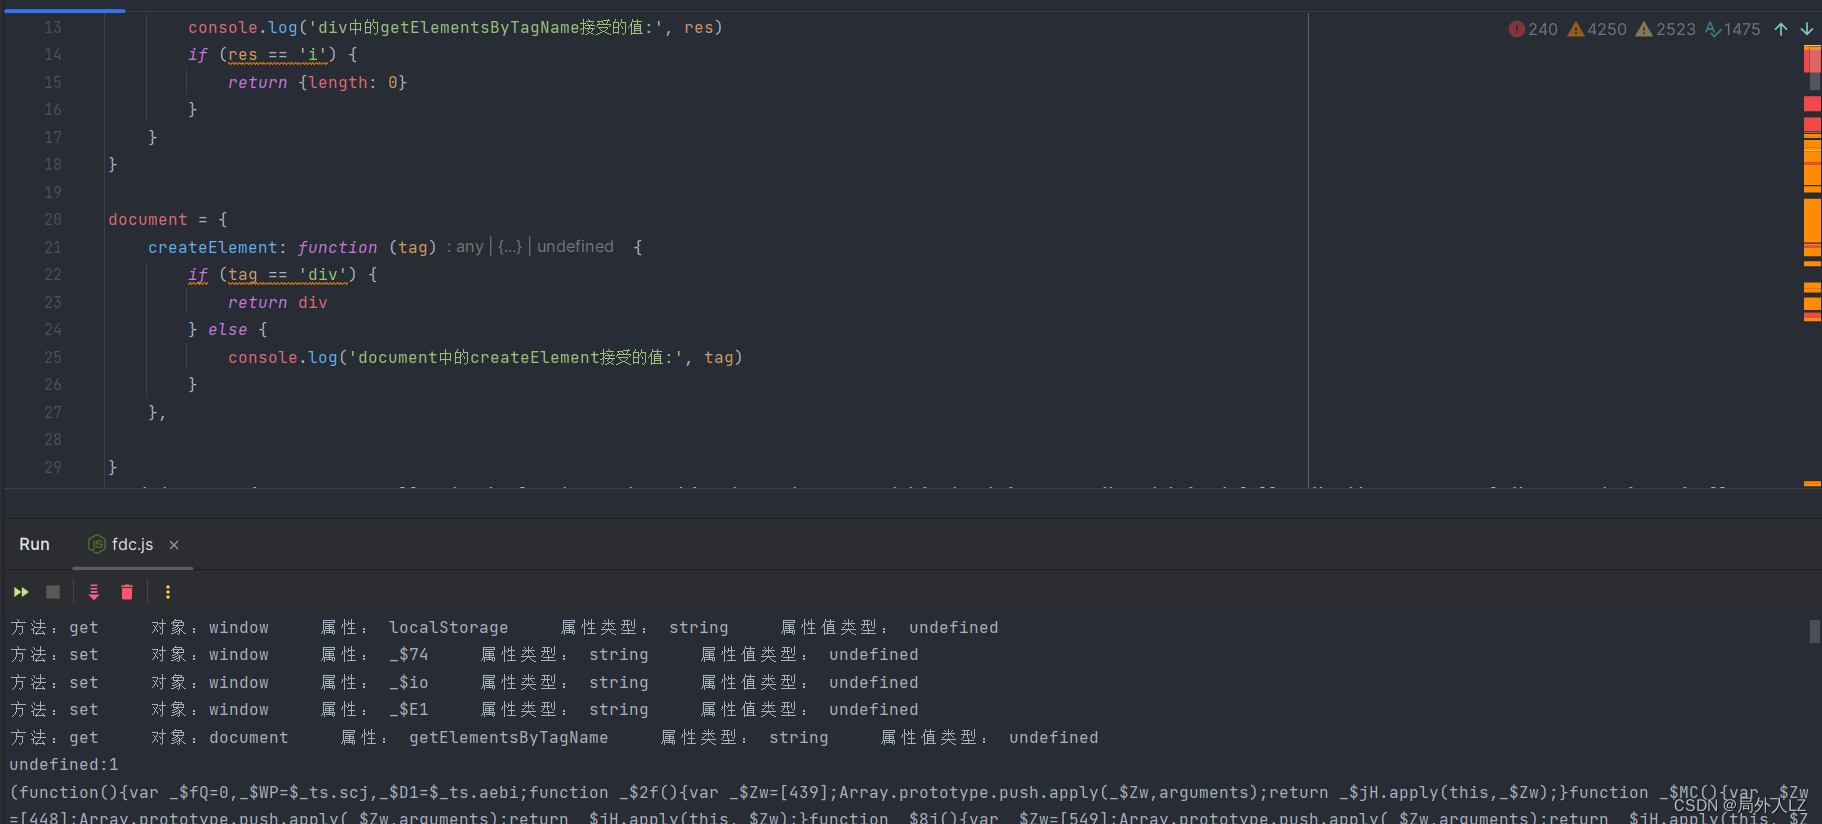Click the createElement function name
The image size is (1822, 824).
[212, 247]
